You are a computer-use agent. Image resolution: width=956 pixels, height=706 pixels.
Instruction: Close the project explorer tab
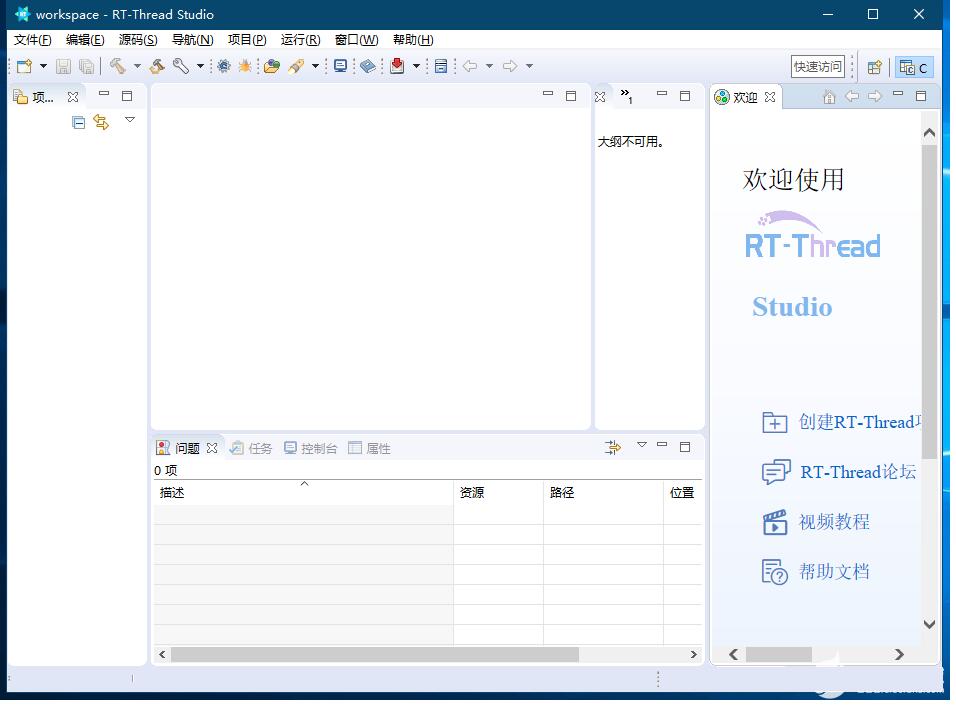73,96
